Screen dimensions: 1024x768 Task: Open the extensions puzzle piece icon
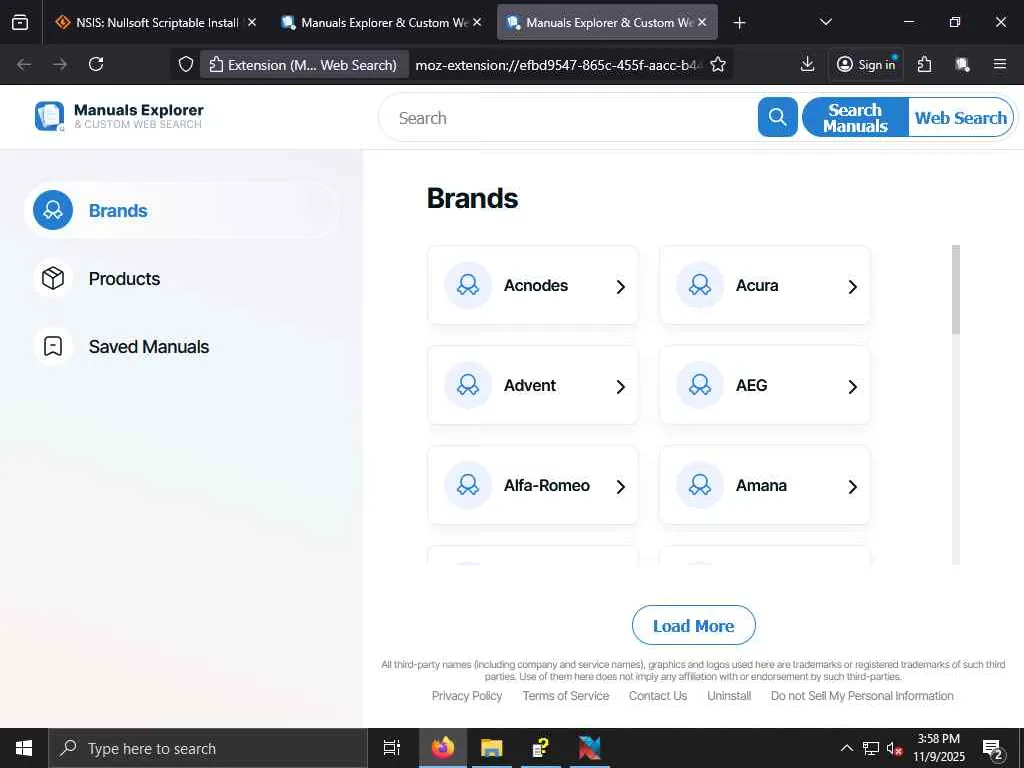924,64
